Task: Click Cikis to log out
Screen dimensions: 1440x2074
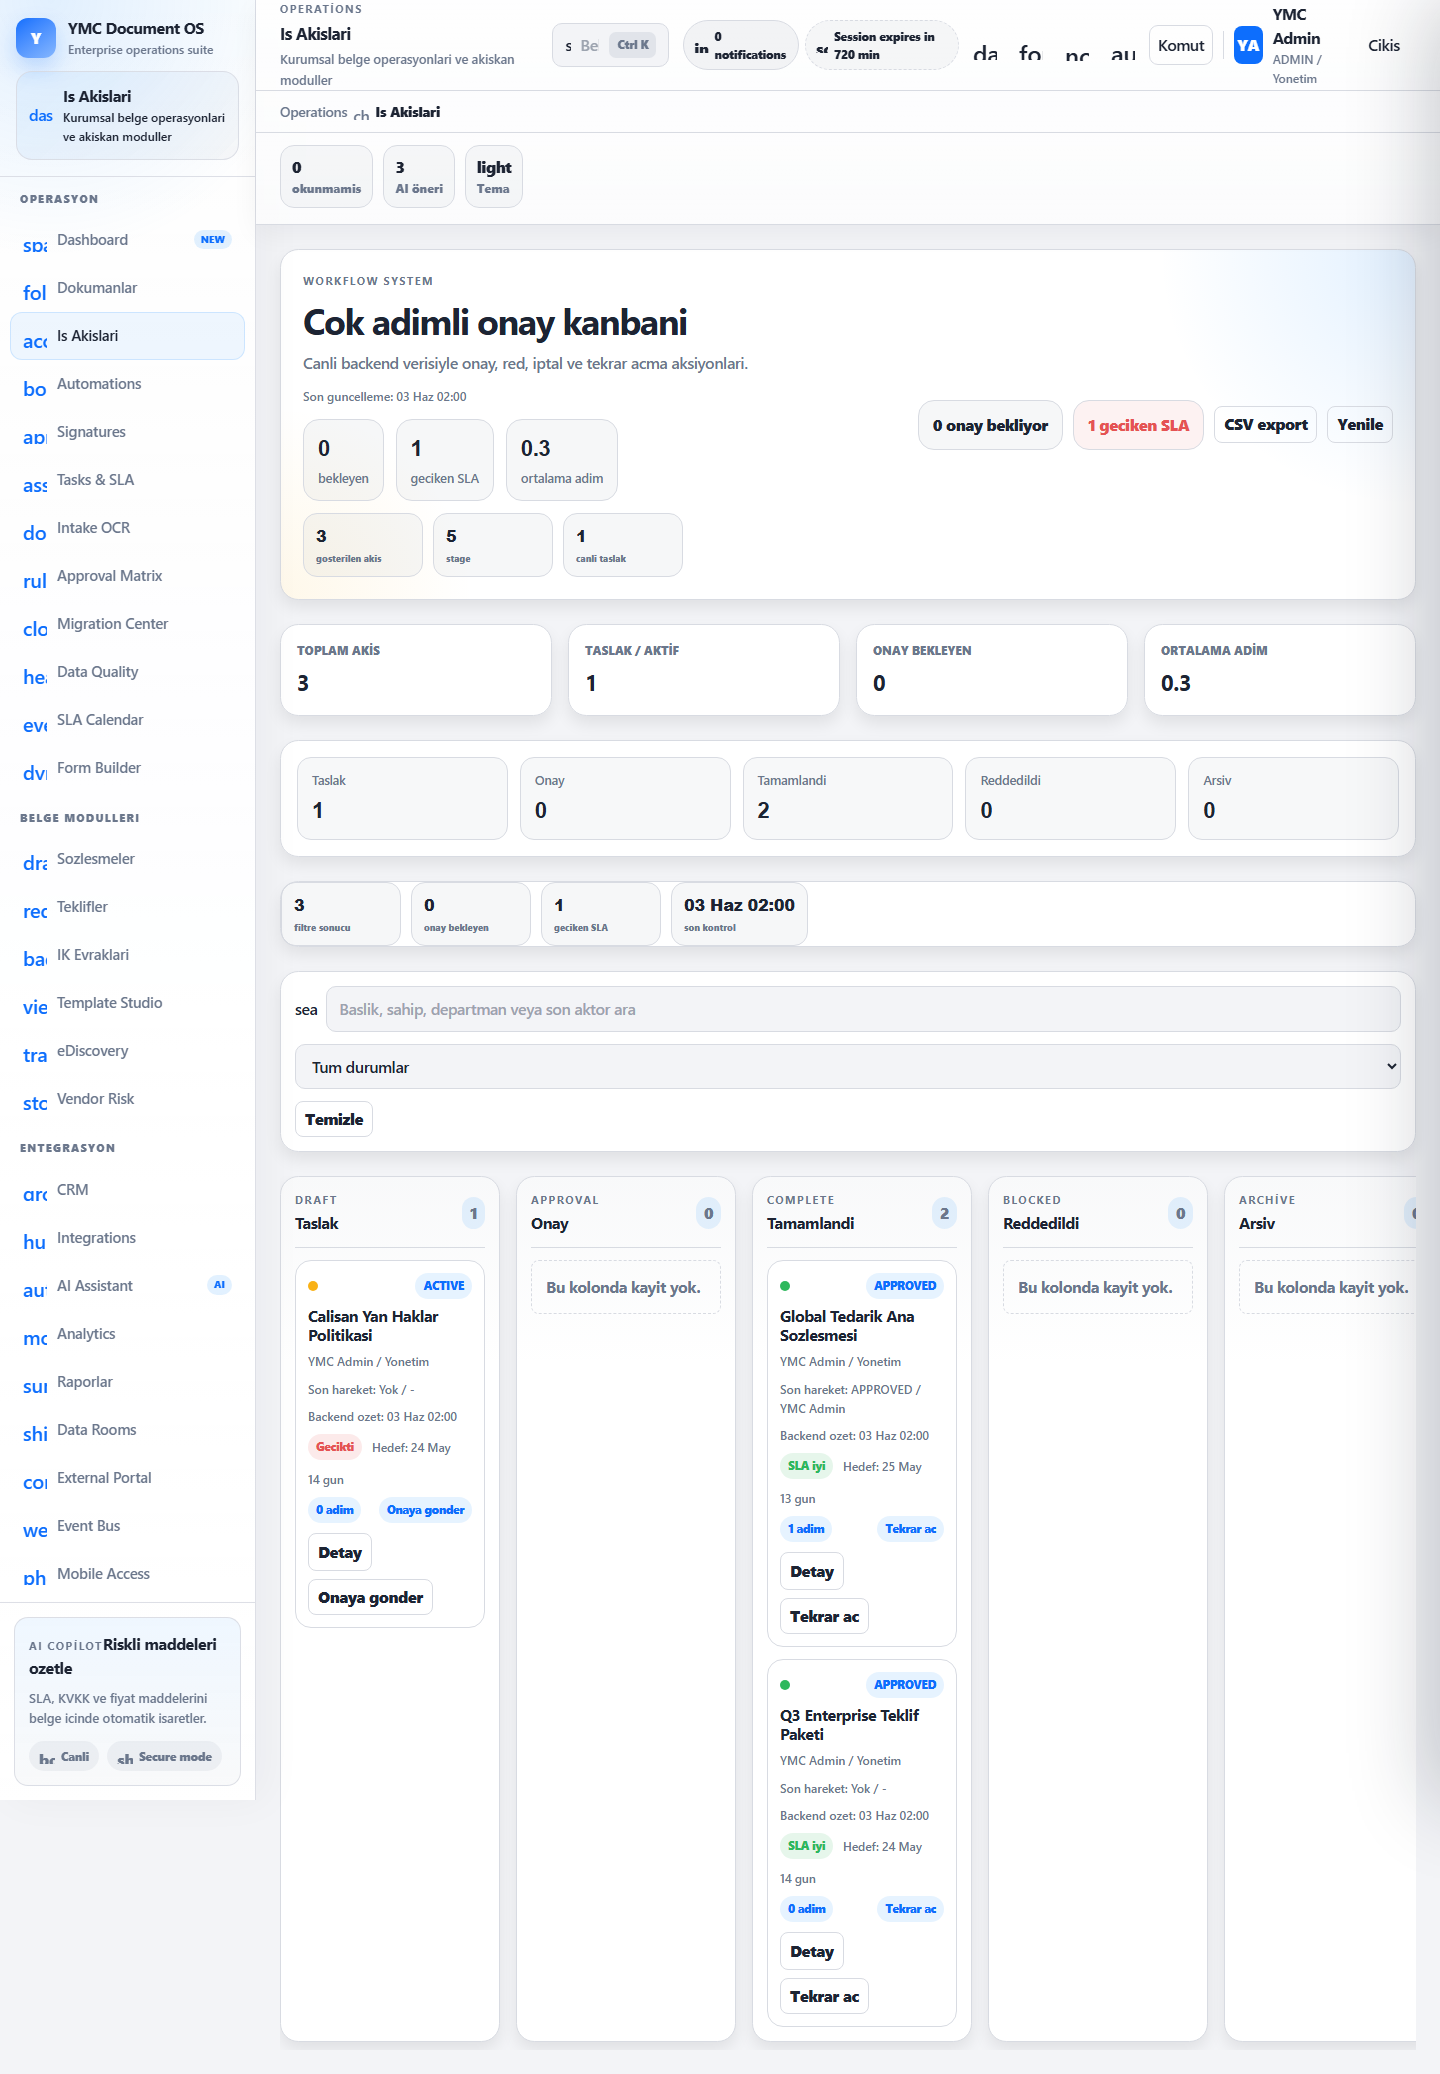Action: click(1383, 45)
